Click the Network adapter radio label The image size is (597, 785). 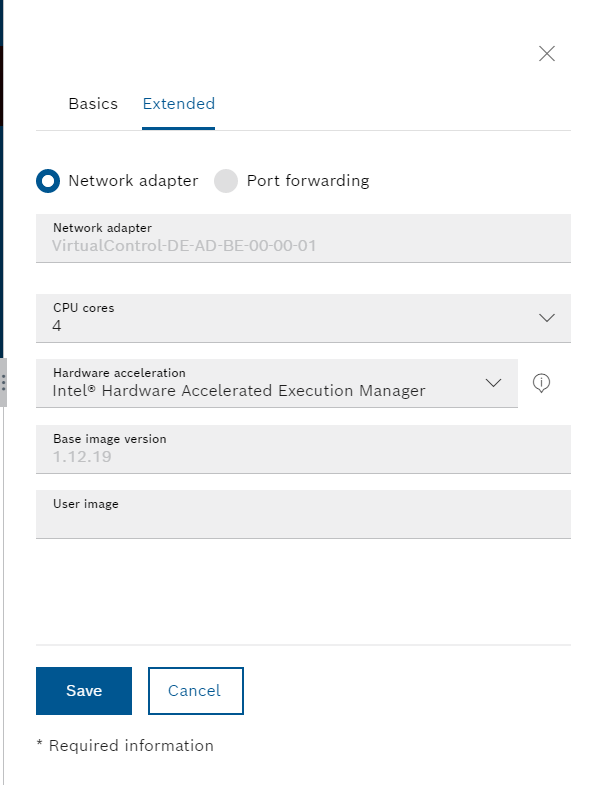tap(133, 181)
